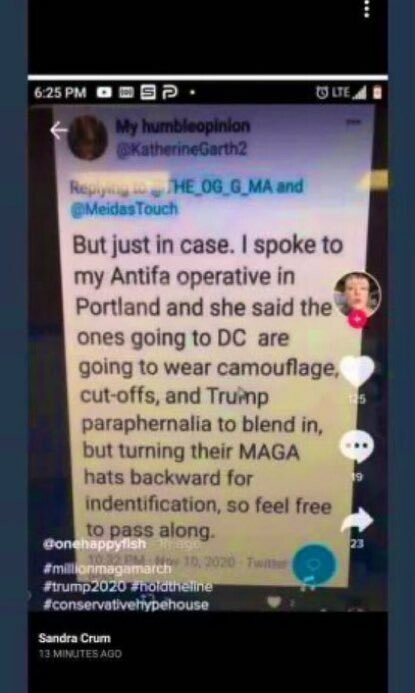Open the My humbleopinion tweet avatar
Image resolution: width=415 pixels, height=693 pixels.
tap(88, 137)
